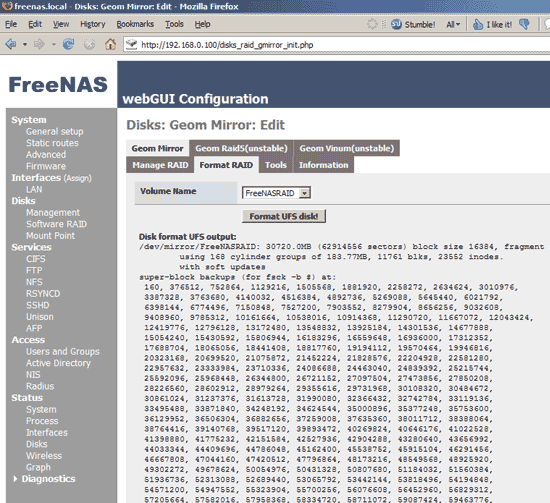Viewport: 550px width, 503px height.
Task: Click the Diagnostics sidebar heading
Action: (x=48, y=479)
